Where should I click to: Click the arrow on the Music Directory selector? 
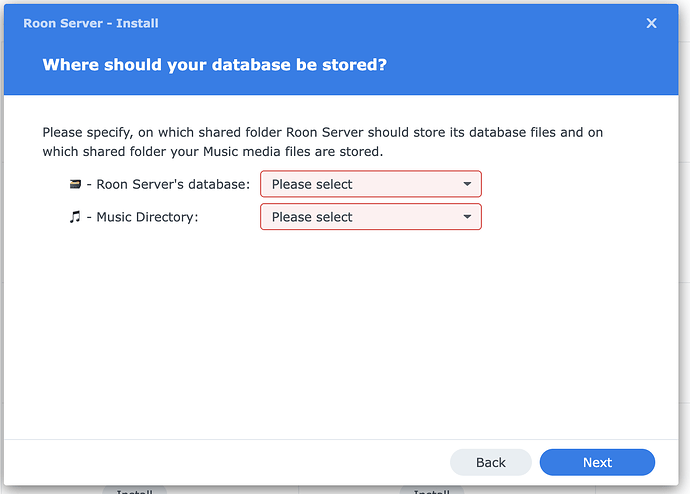(x=467, y=217)
